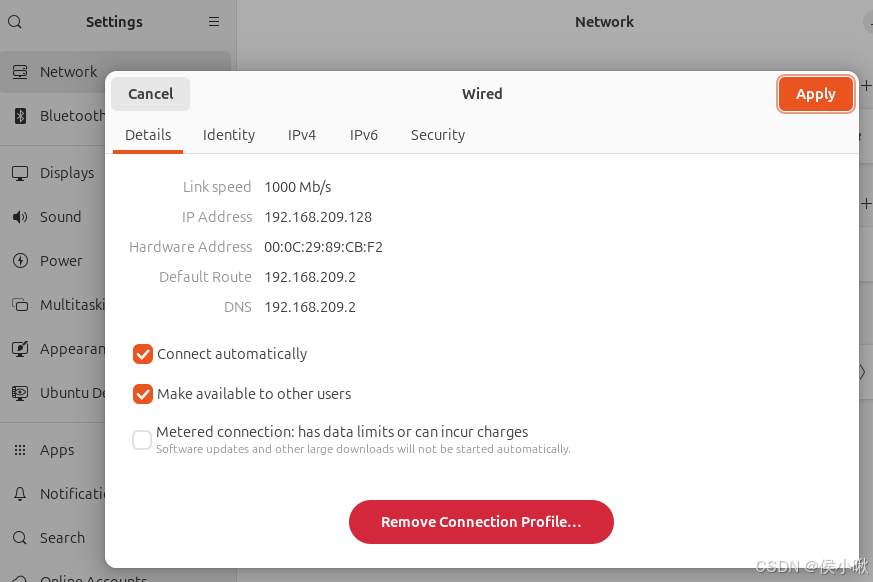Click the Network panel header title
Viewport: 873px width, 582px height.
(x=604, y=22)
